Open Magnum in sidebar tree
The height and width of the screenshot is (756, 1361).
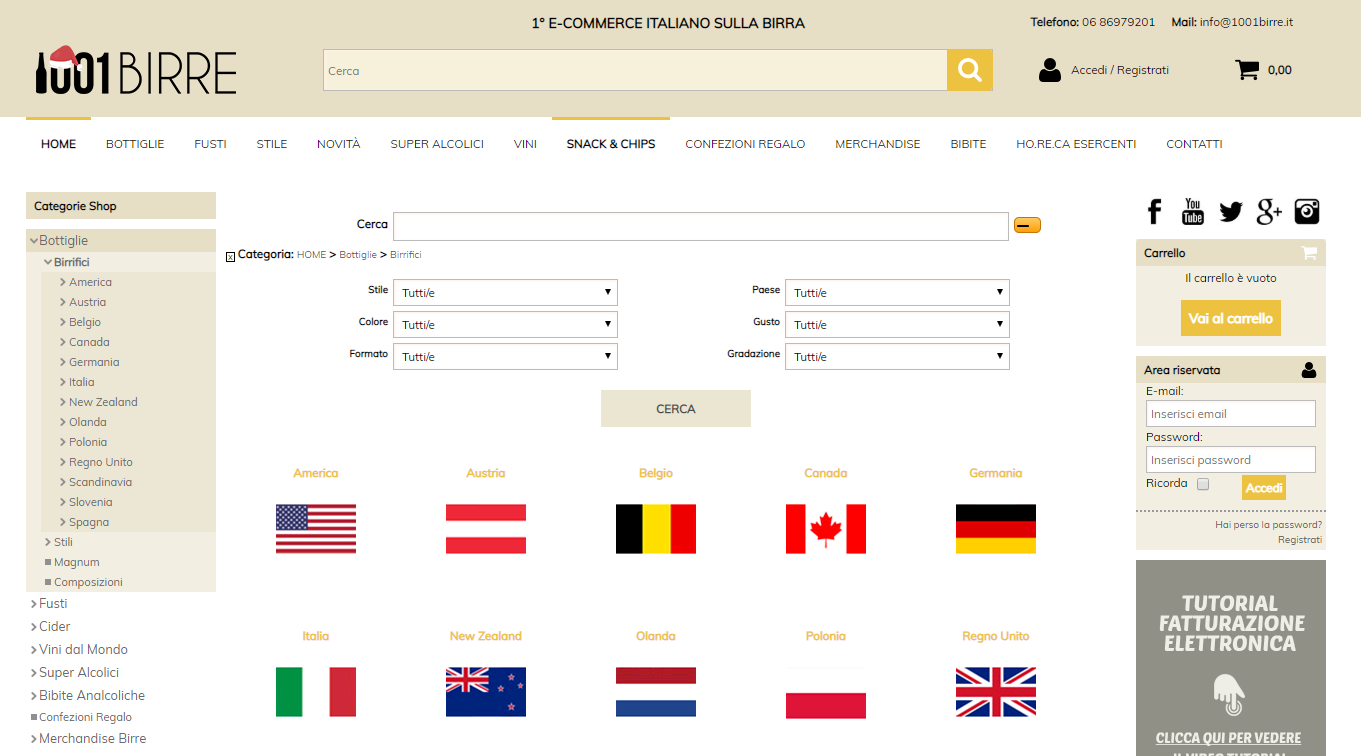76,562
